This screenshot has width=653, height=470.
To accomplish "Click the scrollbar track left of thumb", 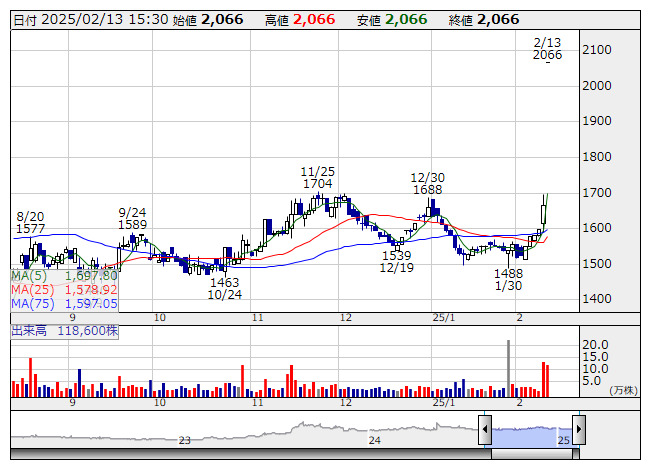I will 251,453.
